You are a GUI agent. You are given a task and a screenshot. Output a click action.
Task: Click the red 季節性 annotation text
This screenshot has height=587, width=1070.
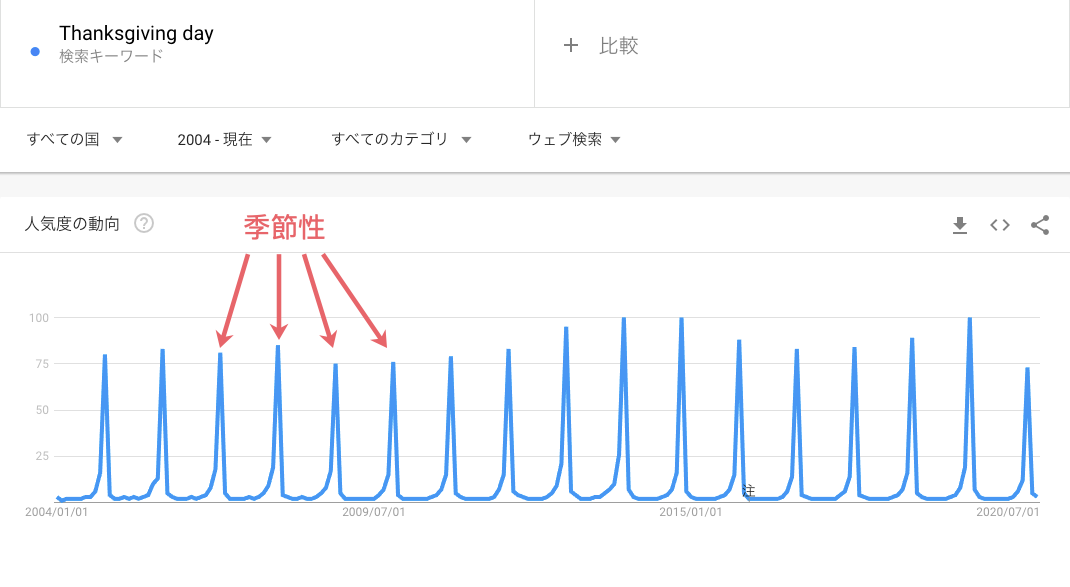tap(284, 228)
